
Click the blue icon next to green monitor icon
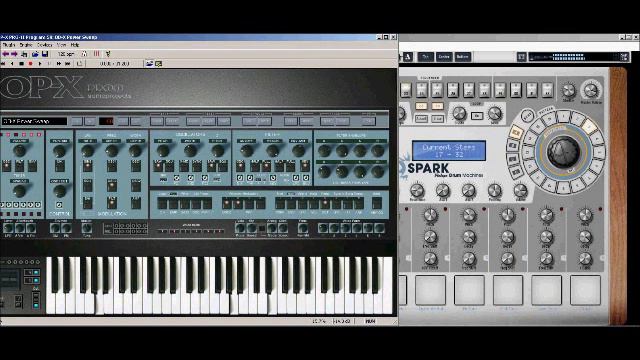pos(149,64)
